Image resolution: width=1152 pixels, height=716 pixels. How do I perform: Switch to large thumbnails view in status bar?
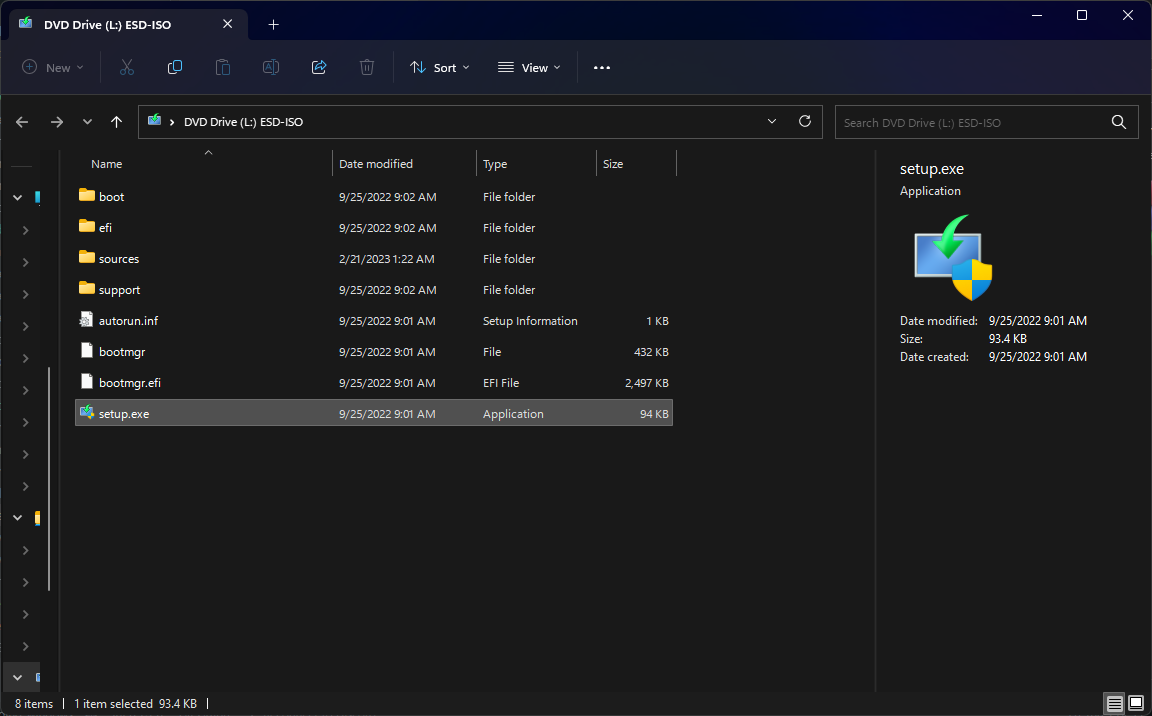(x=1136, y=704)
